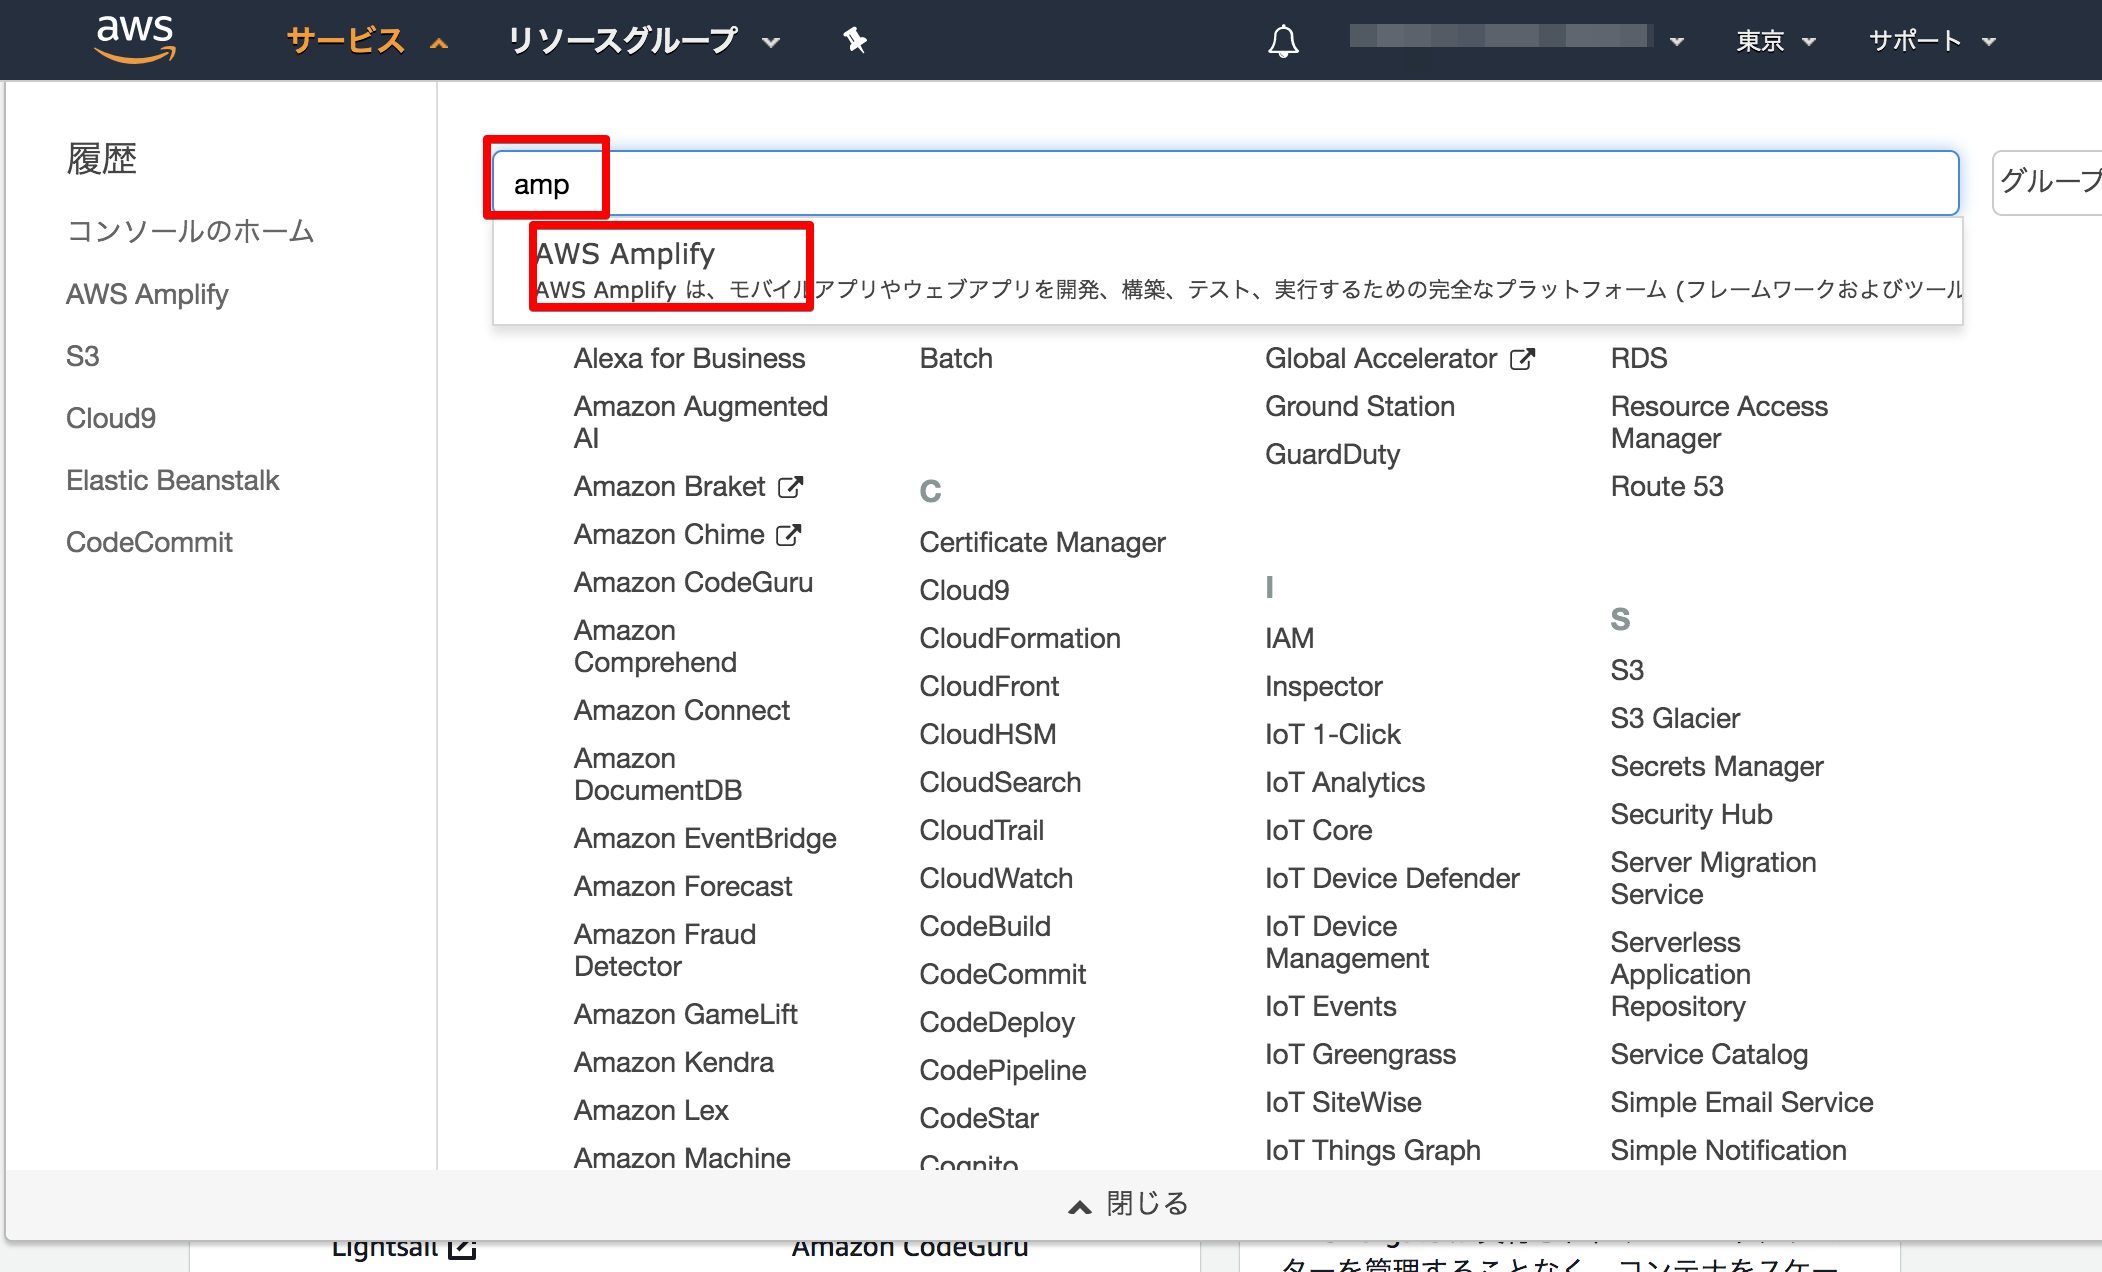The height and width of the screenshot is (1272, 2102).
Task: Open Amazon Forecast service
Action: pos(683,886)
